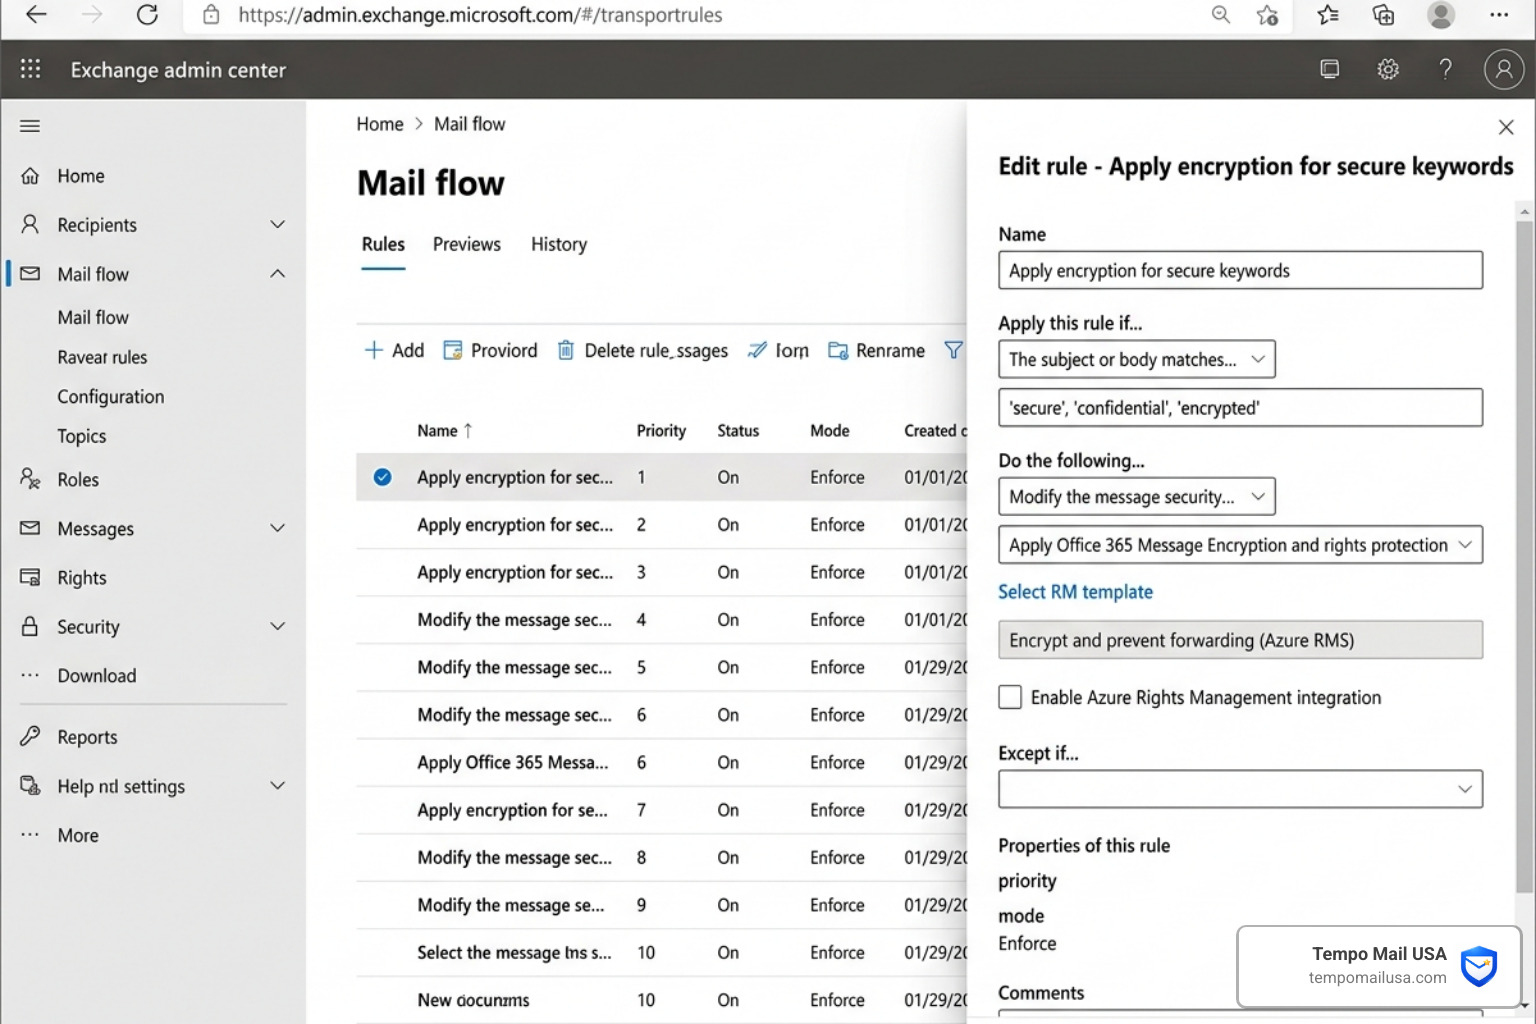1536x1024 pixels.
Task: Select the 'Apply Office 365 Messa...' rule row
Action: pyautogui.click(x=662, y=763)
